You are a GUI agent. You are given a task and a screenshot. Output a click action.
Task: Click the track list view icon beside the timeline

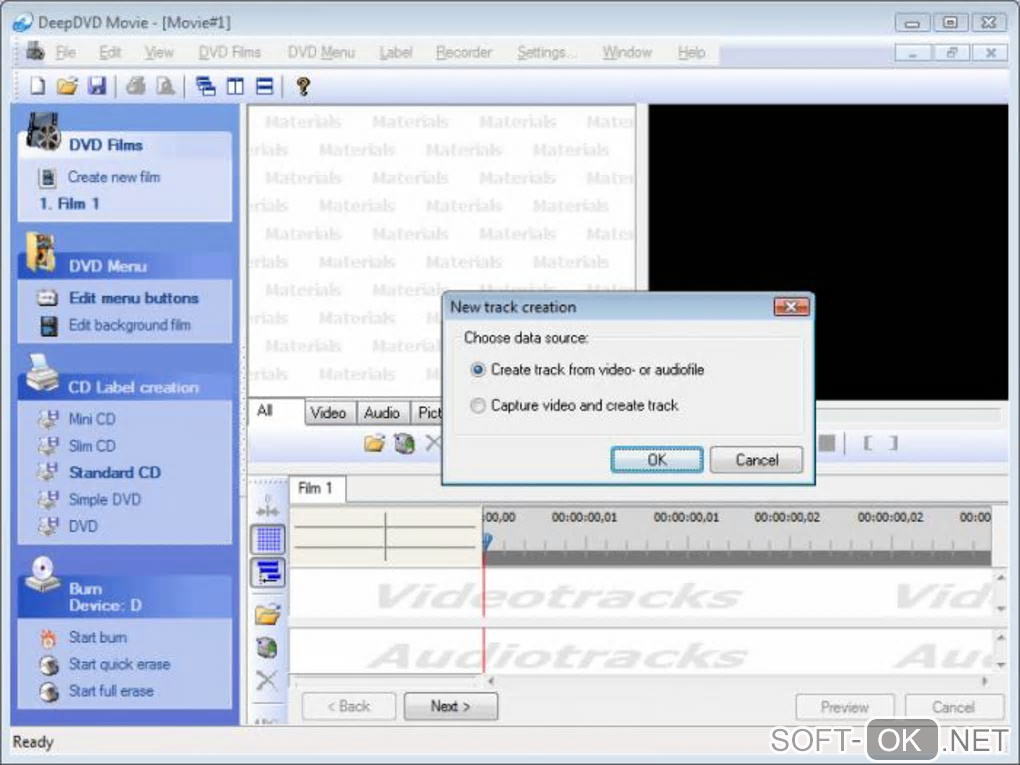click(268, 572)
